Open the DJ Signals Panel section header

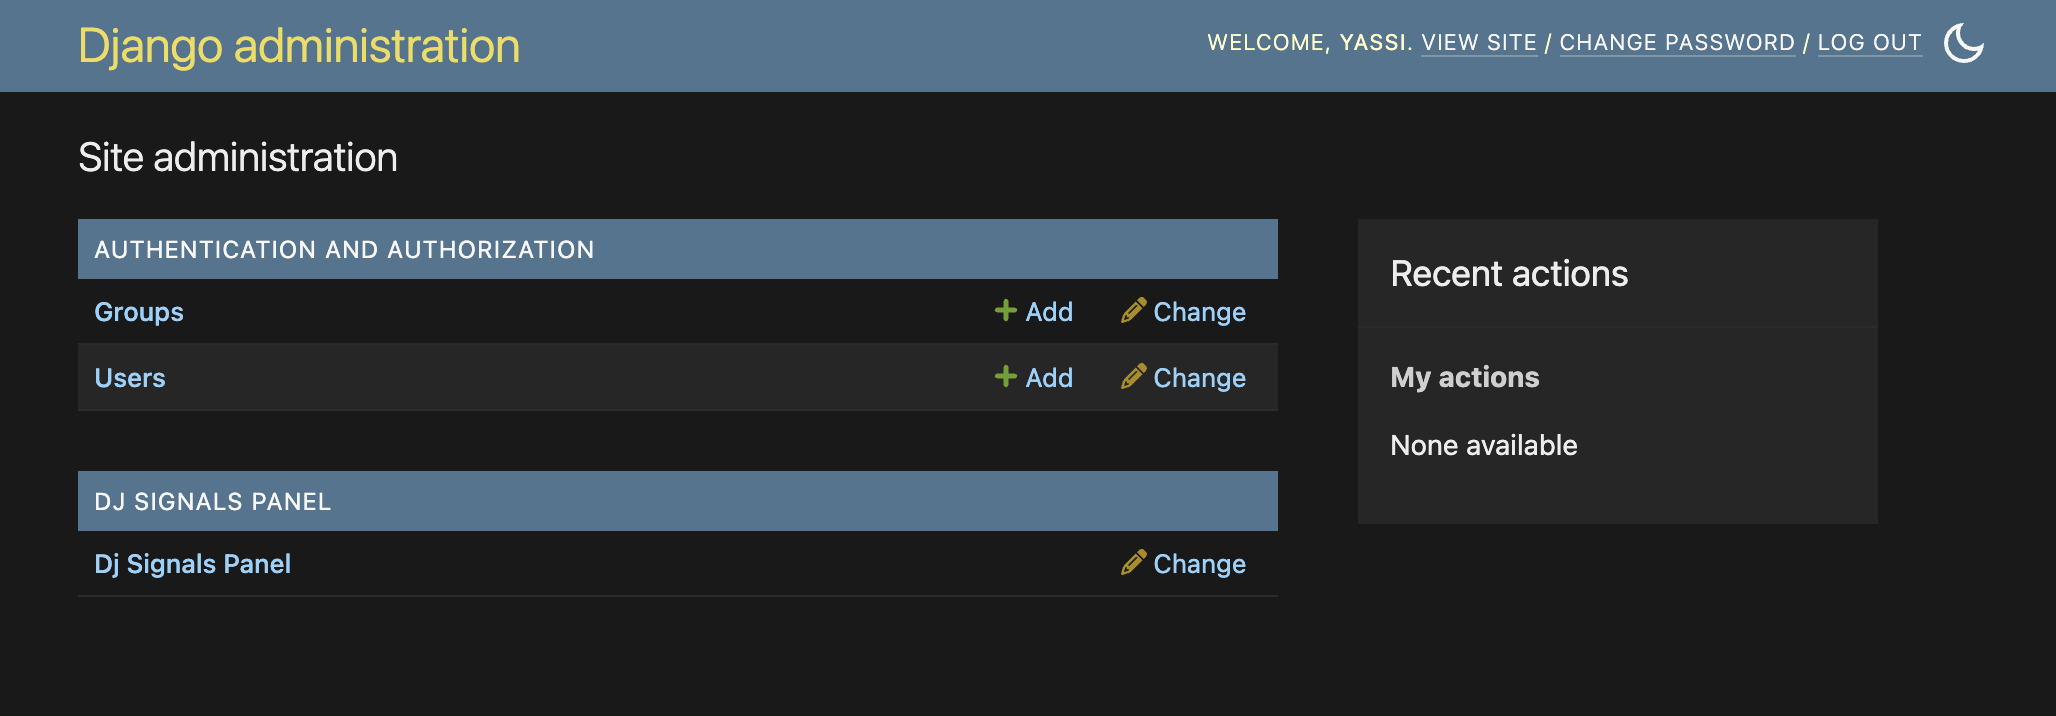click(x=212, y=502)
